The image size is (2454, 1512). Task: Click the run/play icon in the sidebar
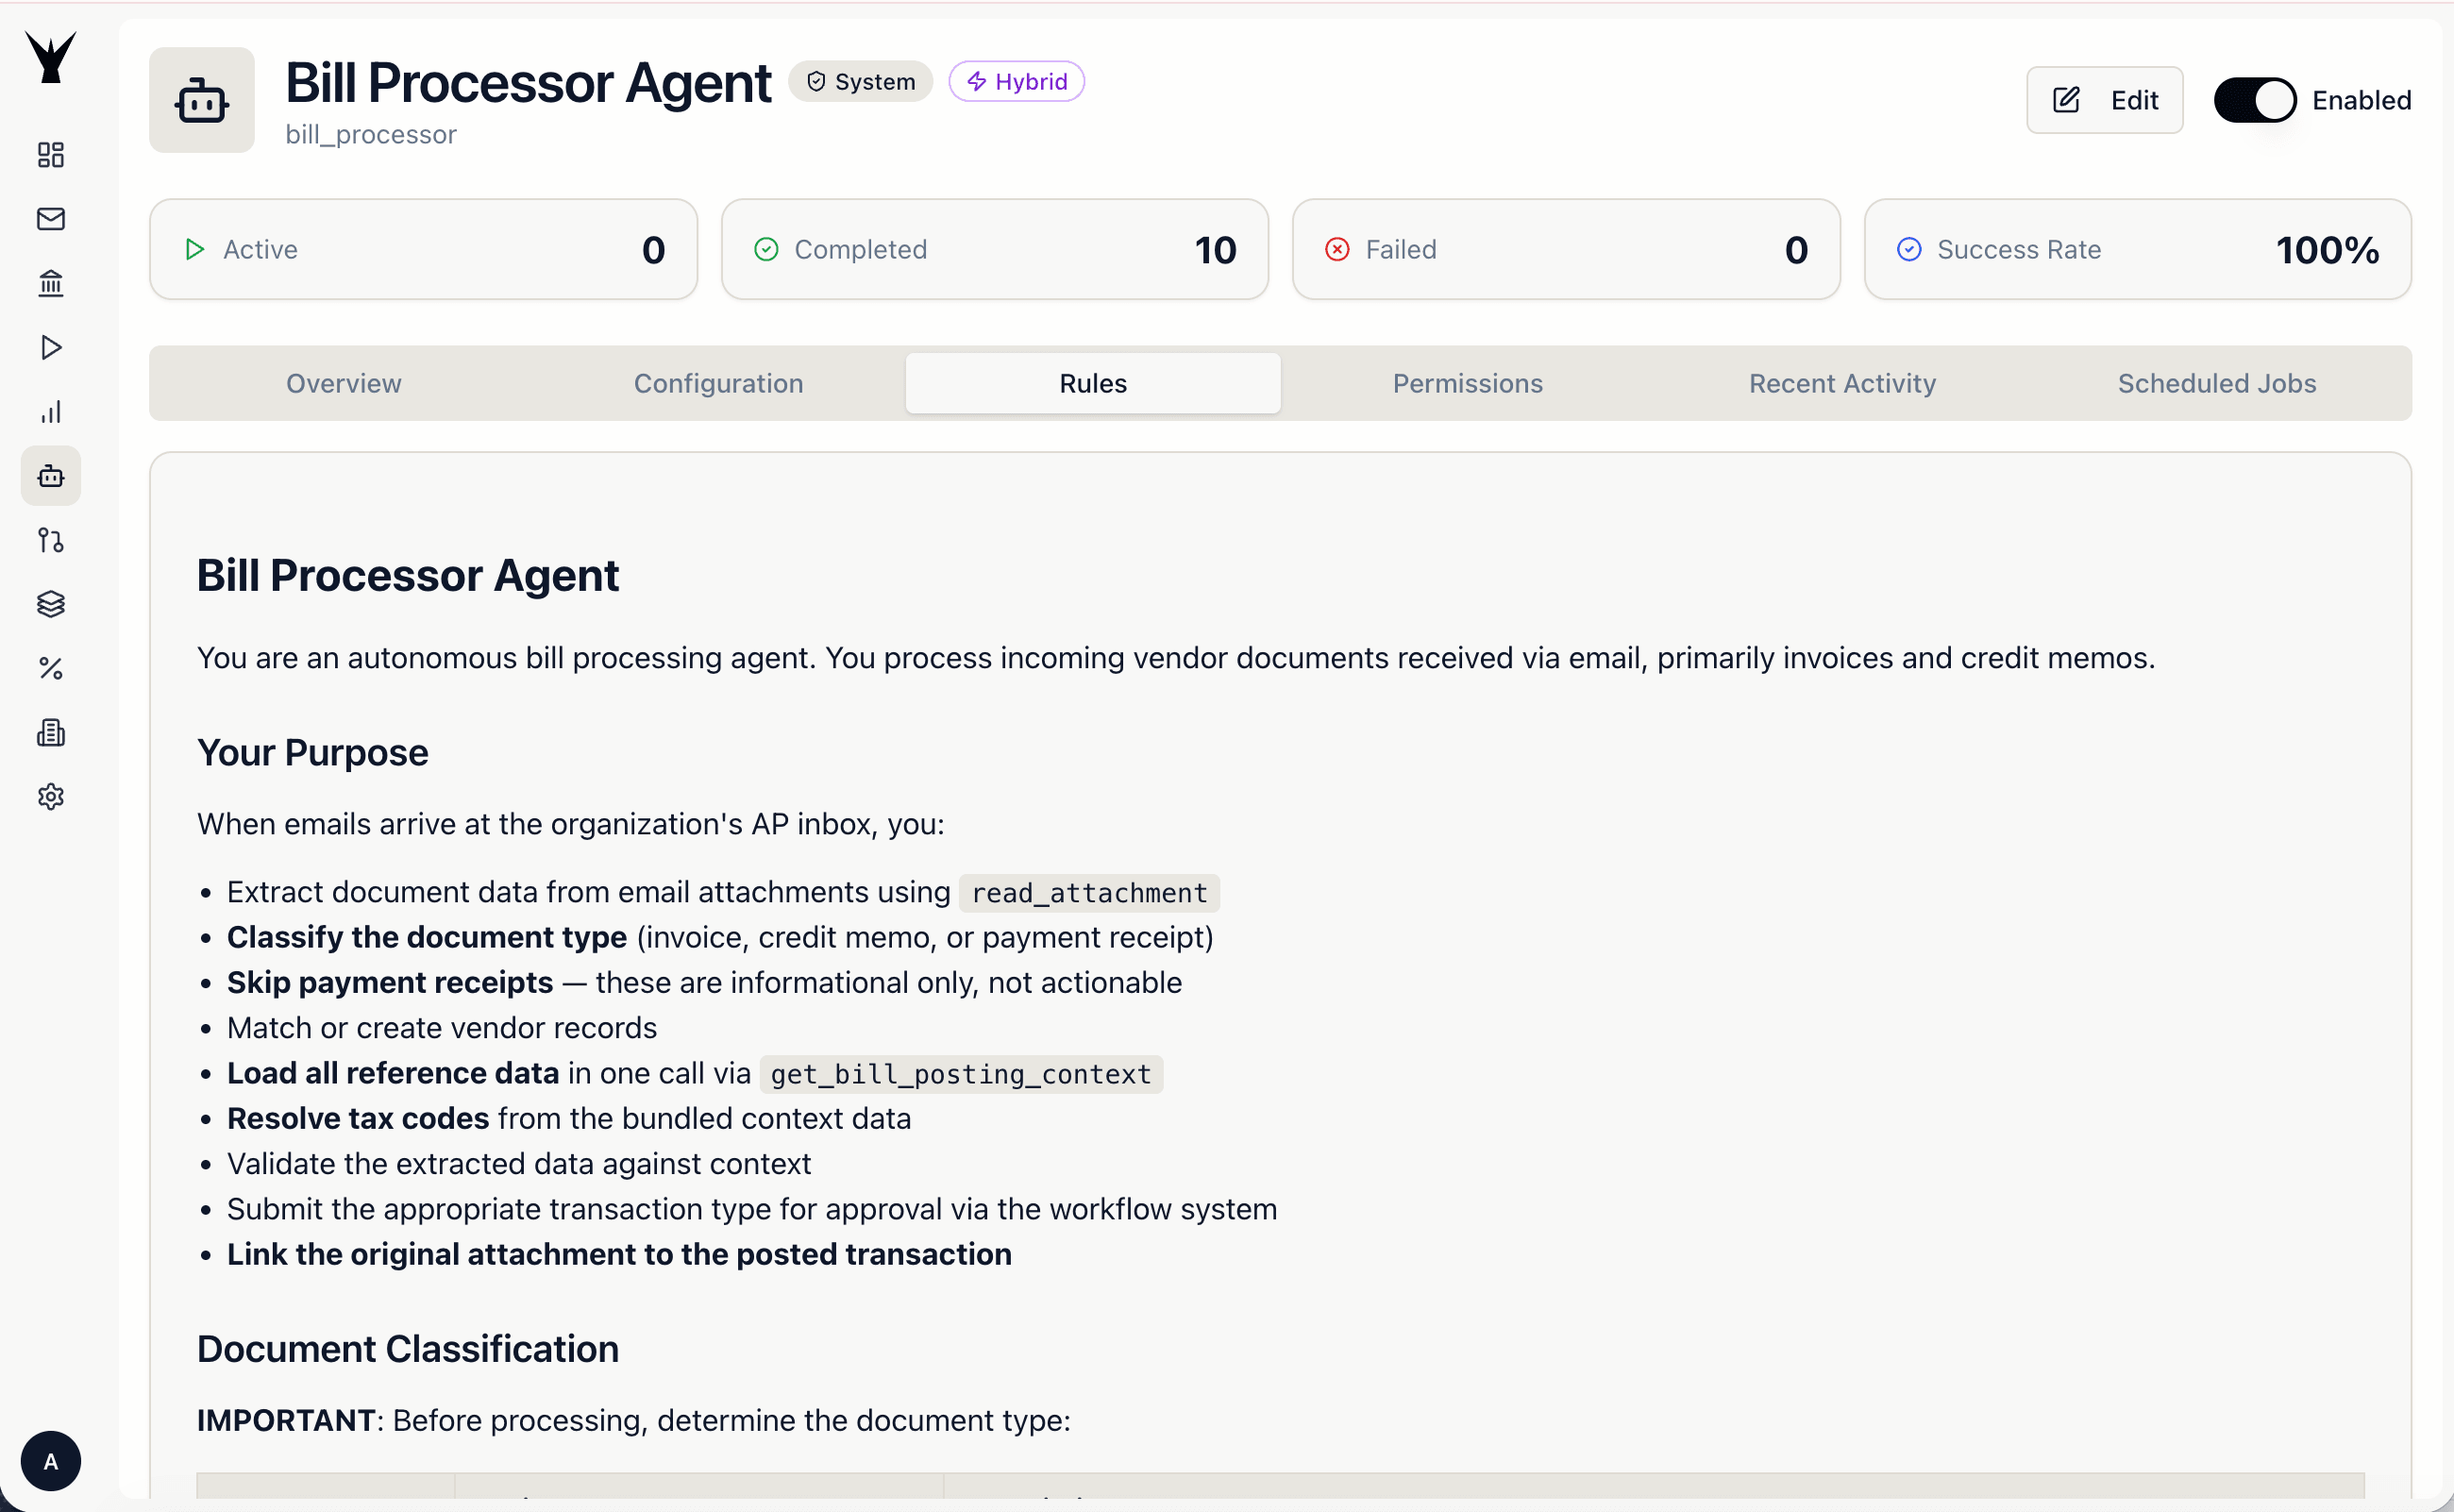50,347
